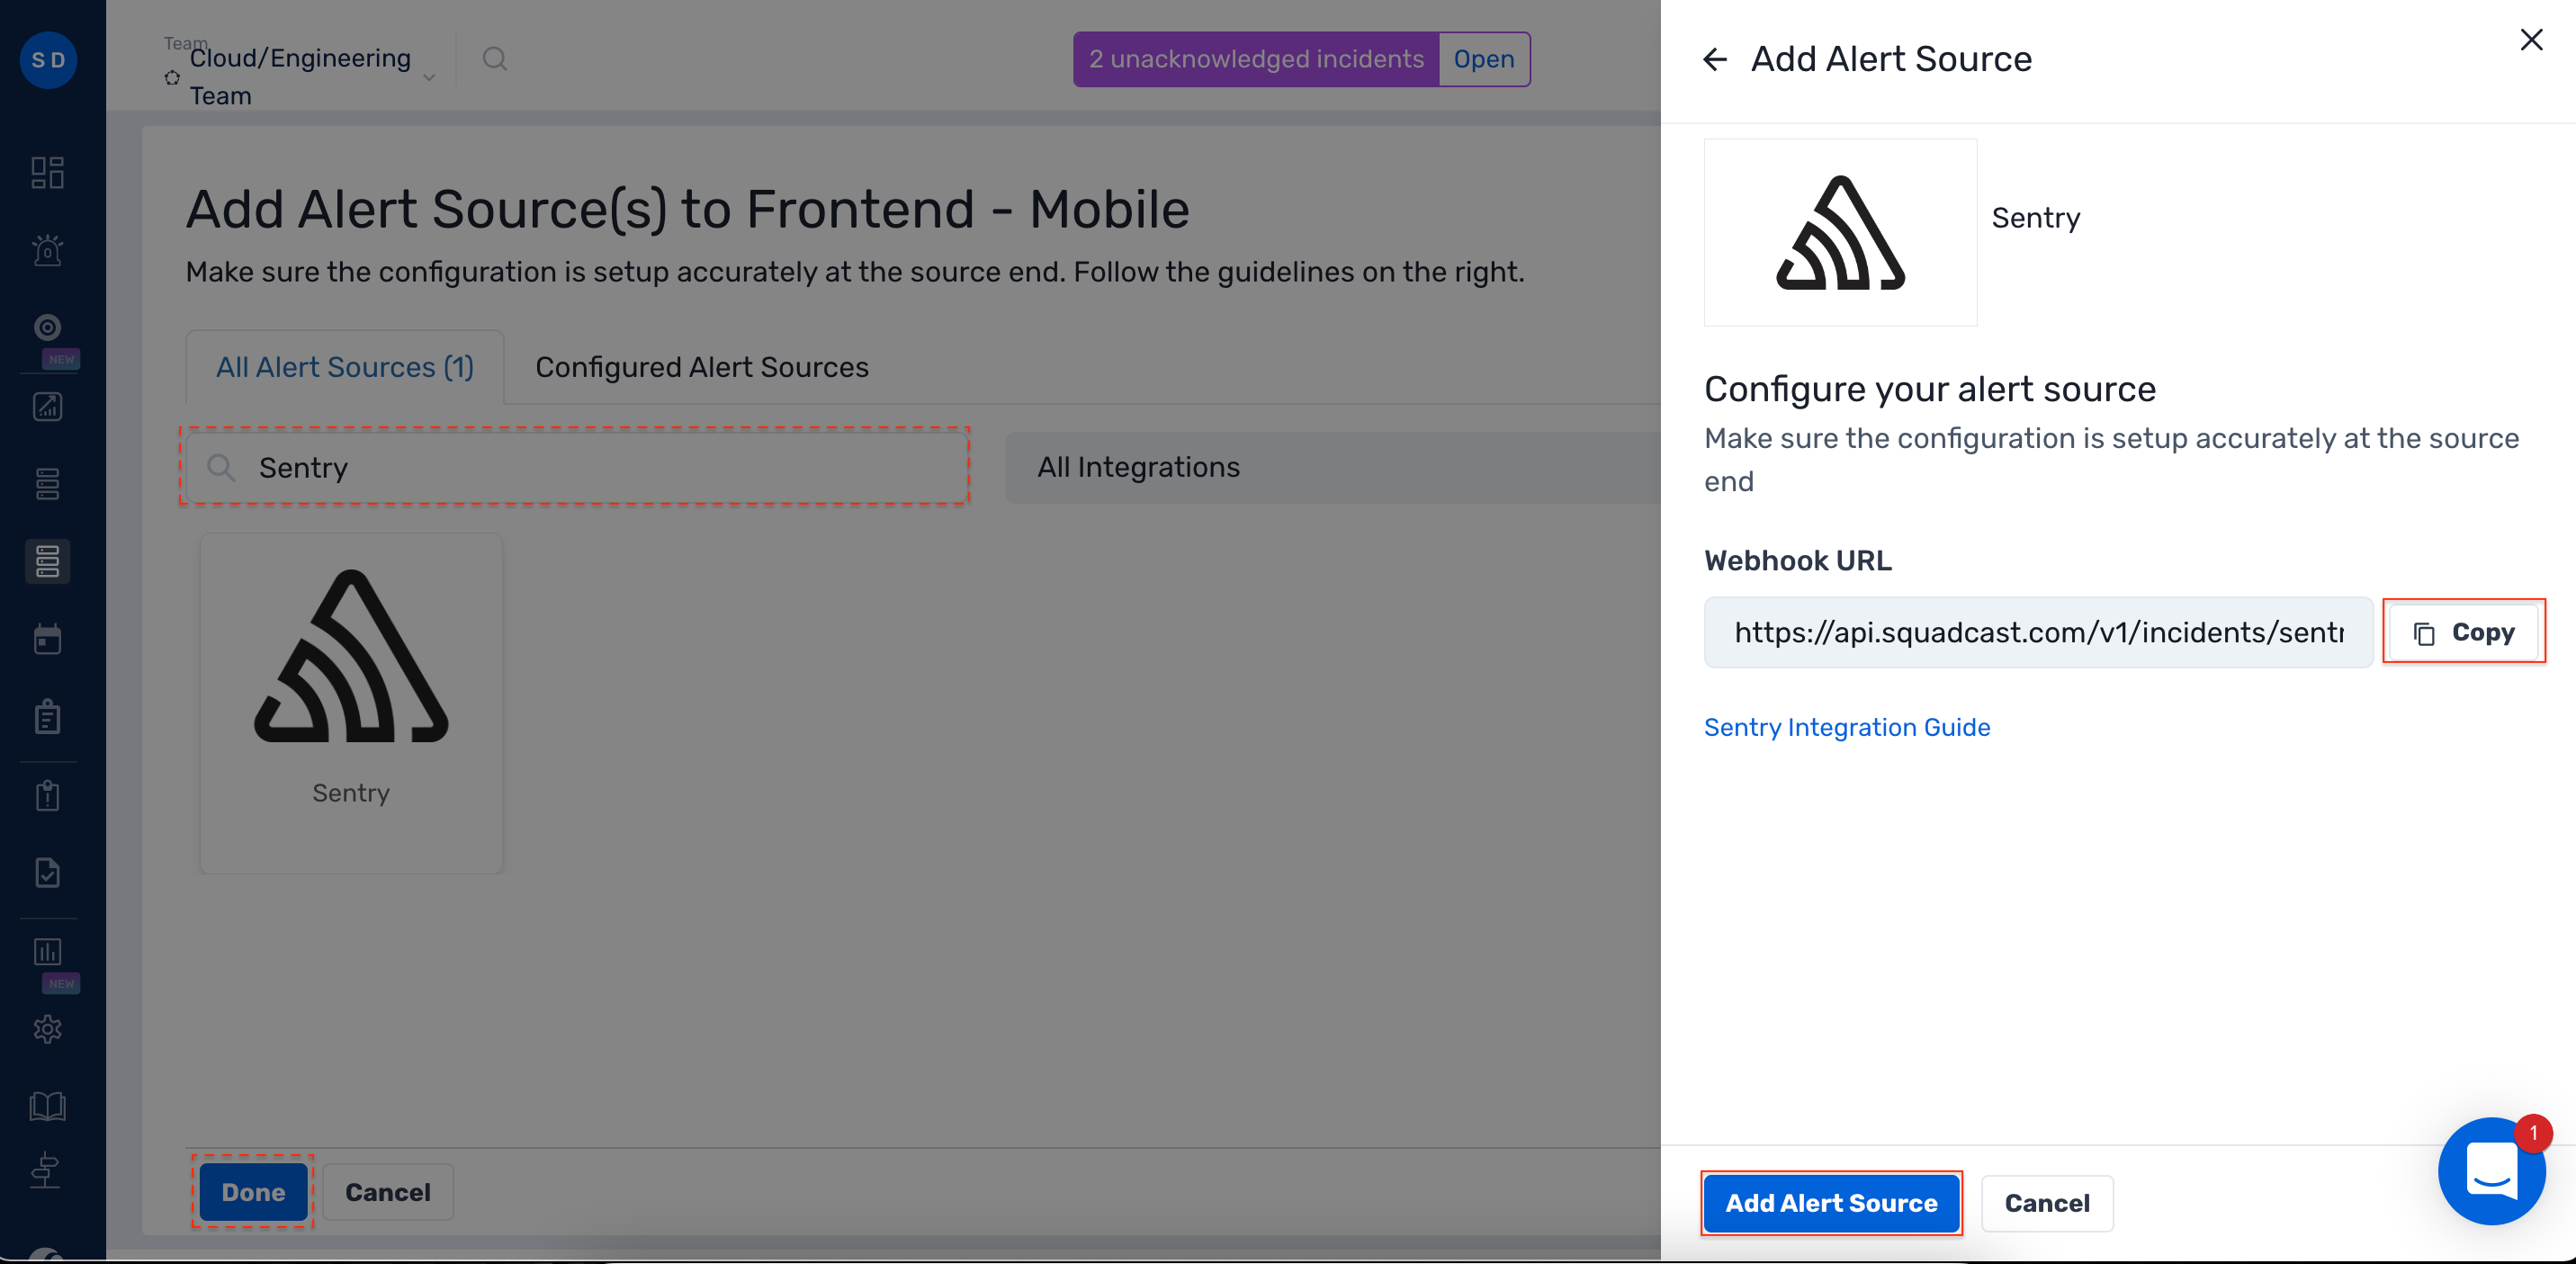The height and width of the screenshot is (1264, 2576).
Task: Open the chat support bubble
Action: pos(2491,1171)
